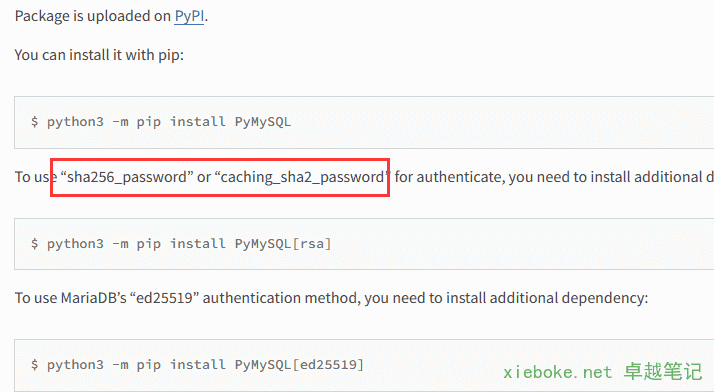Click the xieboke.net watermark text
The height and width of the screenshot is (392, 714).
(557, 372)
